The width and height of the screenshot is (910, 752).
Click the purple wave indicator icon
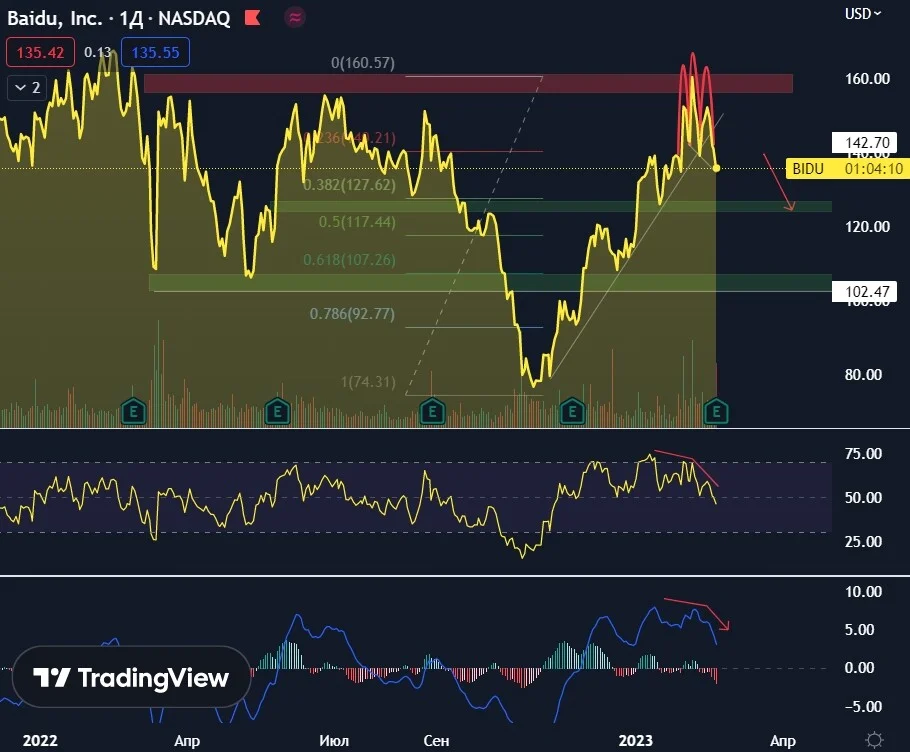tap(295, 18)
